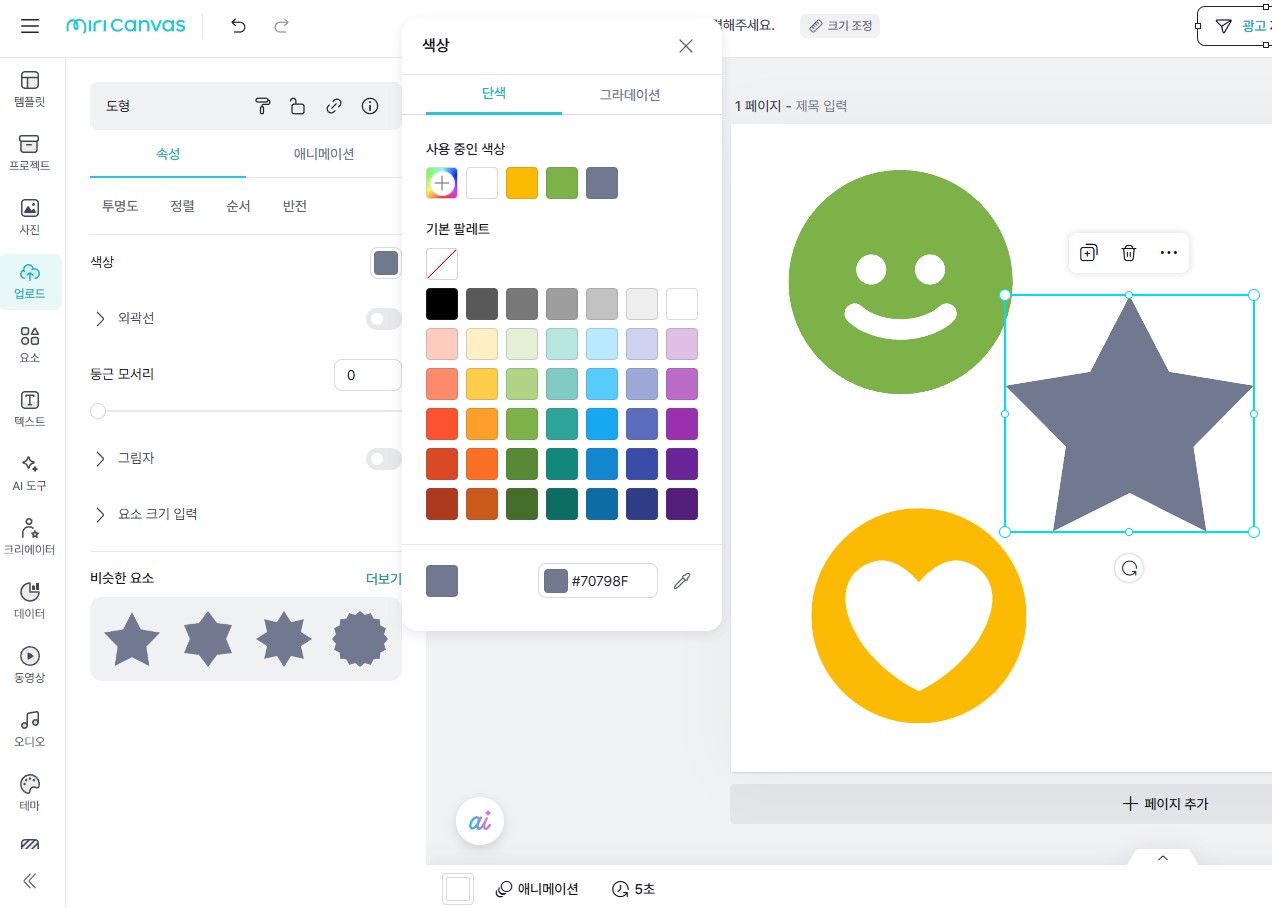Screen dimensions: 1272x908
Task: Open the hamburger main menu
Action: 30,26
